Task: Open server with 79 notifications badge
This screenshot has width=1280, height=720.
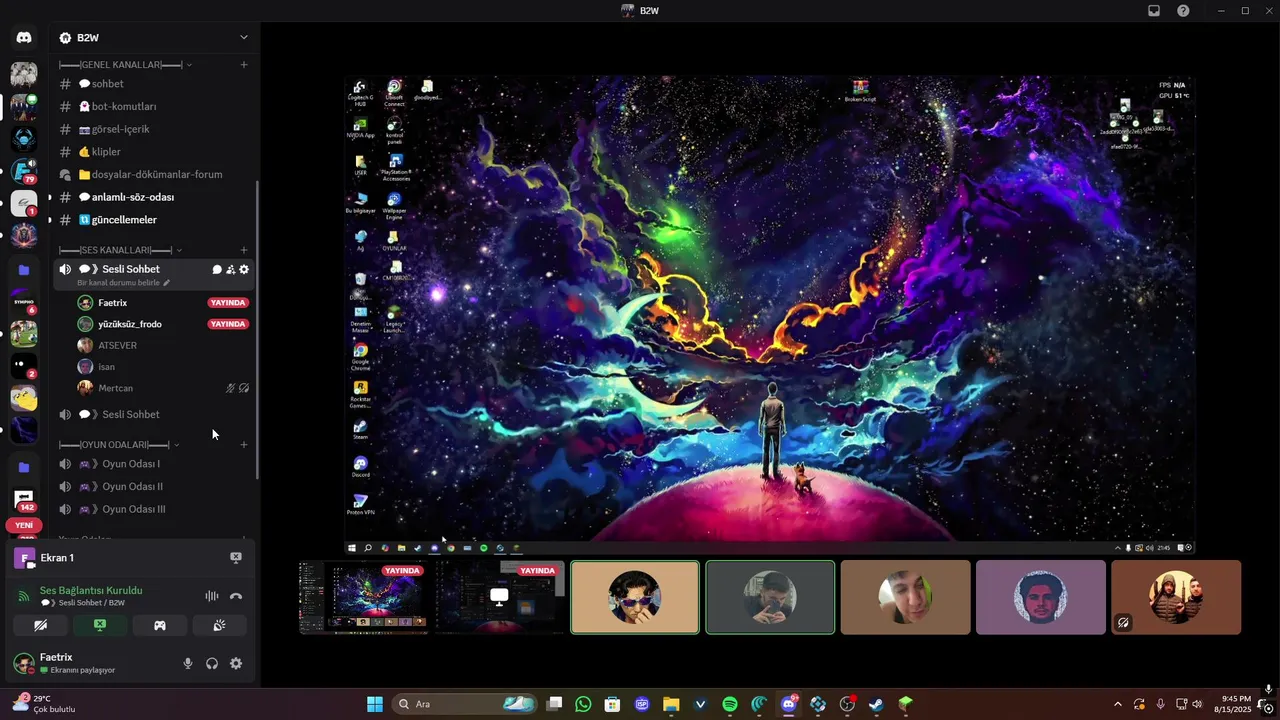Action: 24,171
